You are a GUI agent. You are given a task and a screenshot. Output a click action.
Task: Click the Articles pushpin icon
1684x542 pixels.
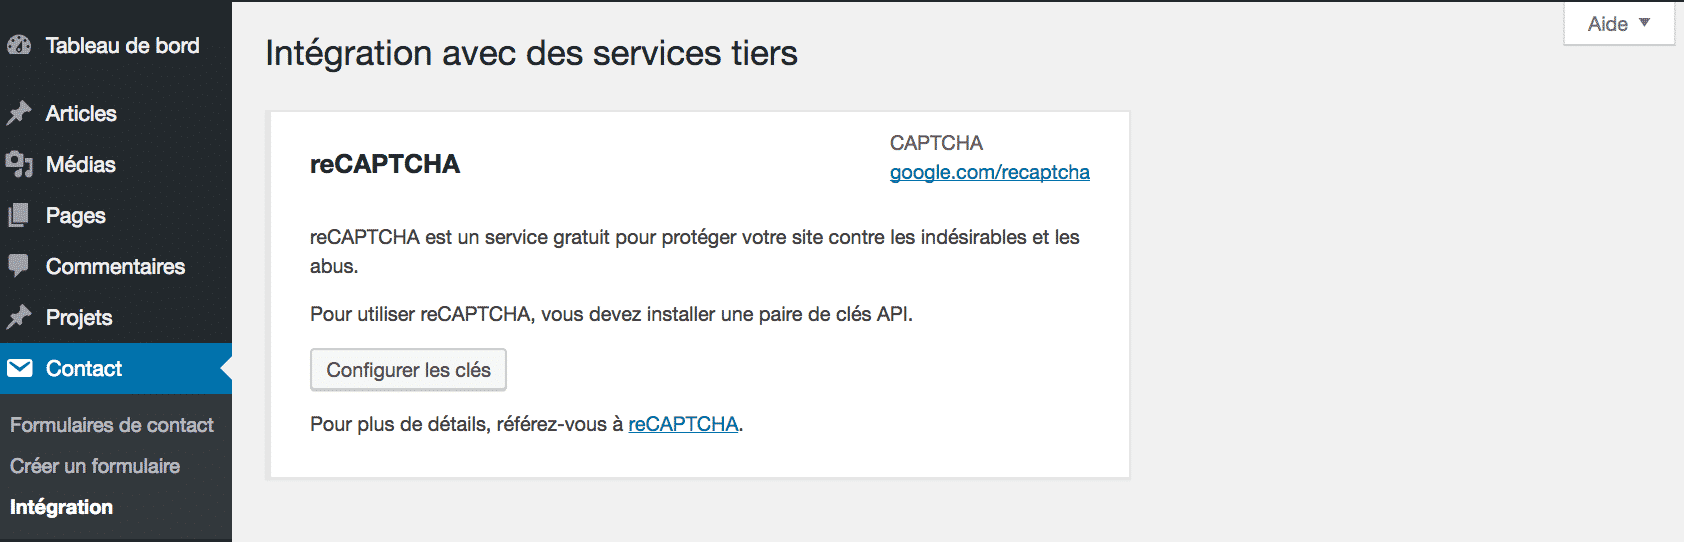coord(19,113)
